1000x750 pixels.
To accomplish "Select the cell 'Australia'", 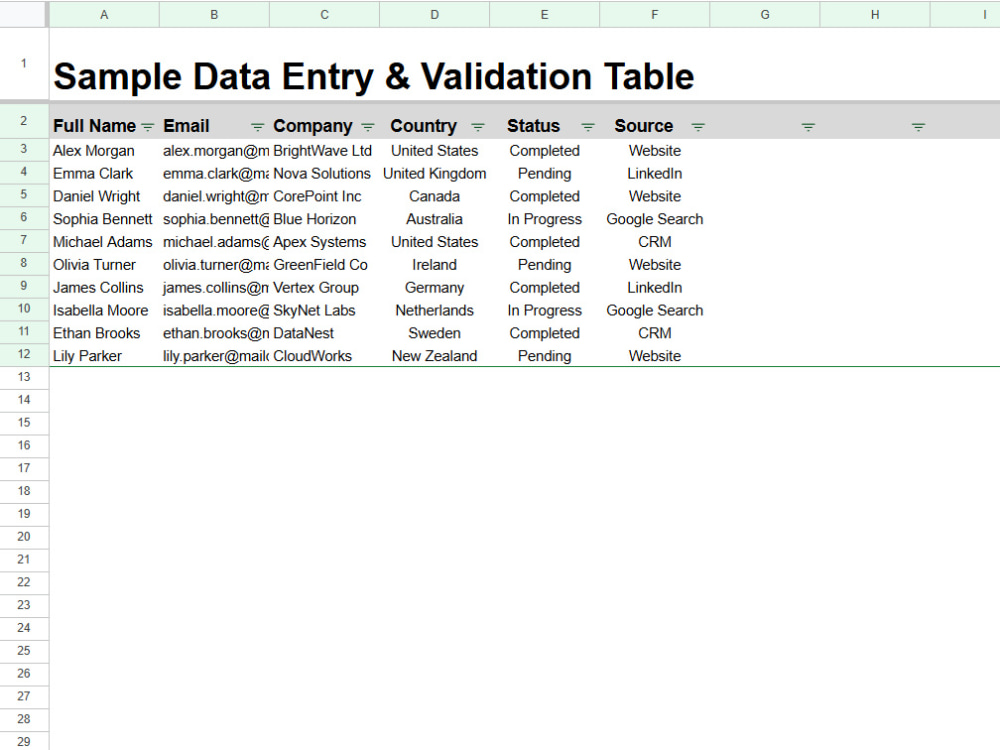I will pos(434,219).
